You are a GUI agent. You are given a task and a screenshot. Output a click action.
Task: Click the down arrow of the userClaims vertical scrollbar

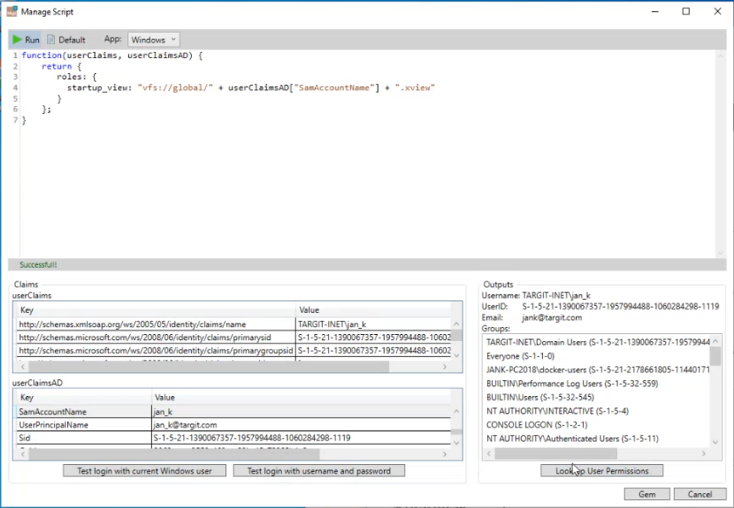[x=456, y=356]
